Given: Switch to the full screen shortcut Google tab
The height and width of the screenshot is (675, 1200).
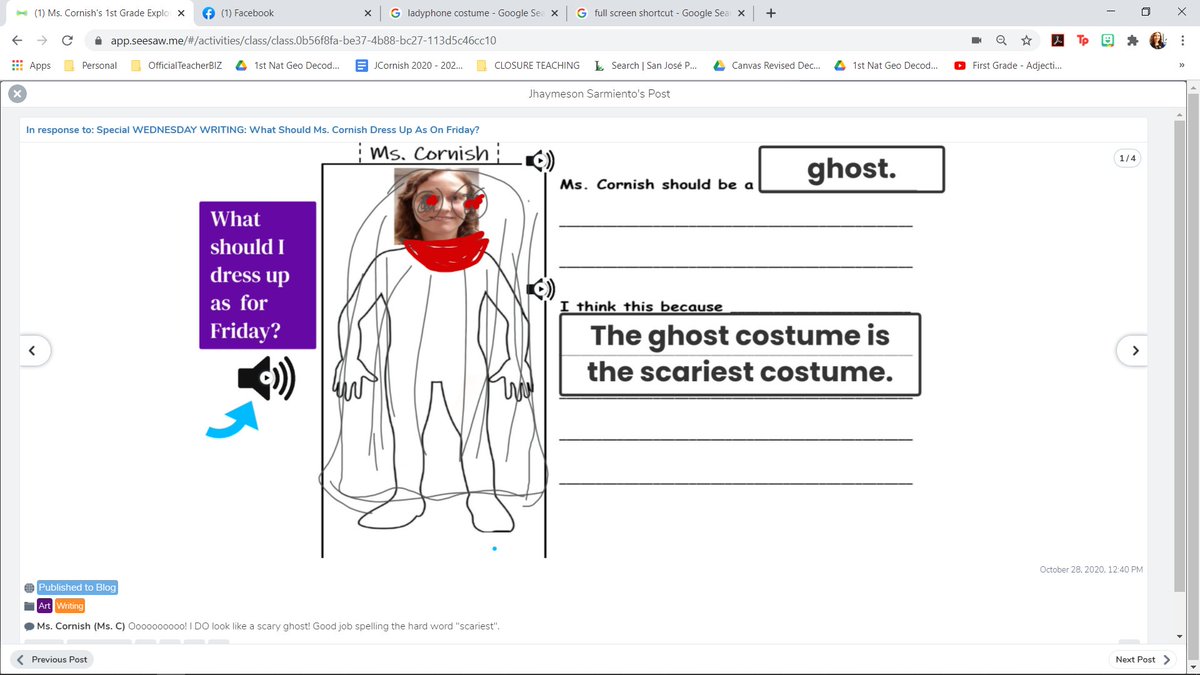Looking at the screenshot, I should pyautogui.click(x=661, y=14).
